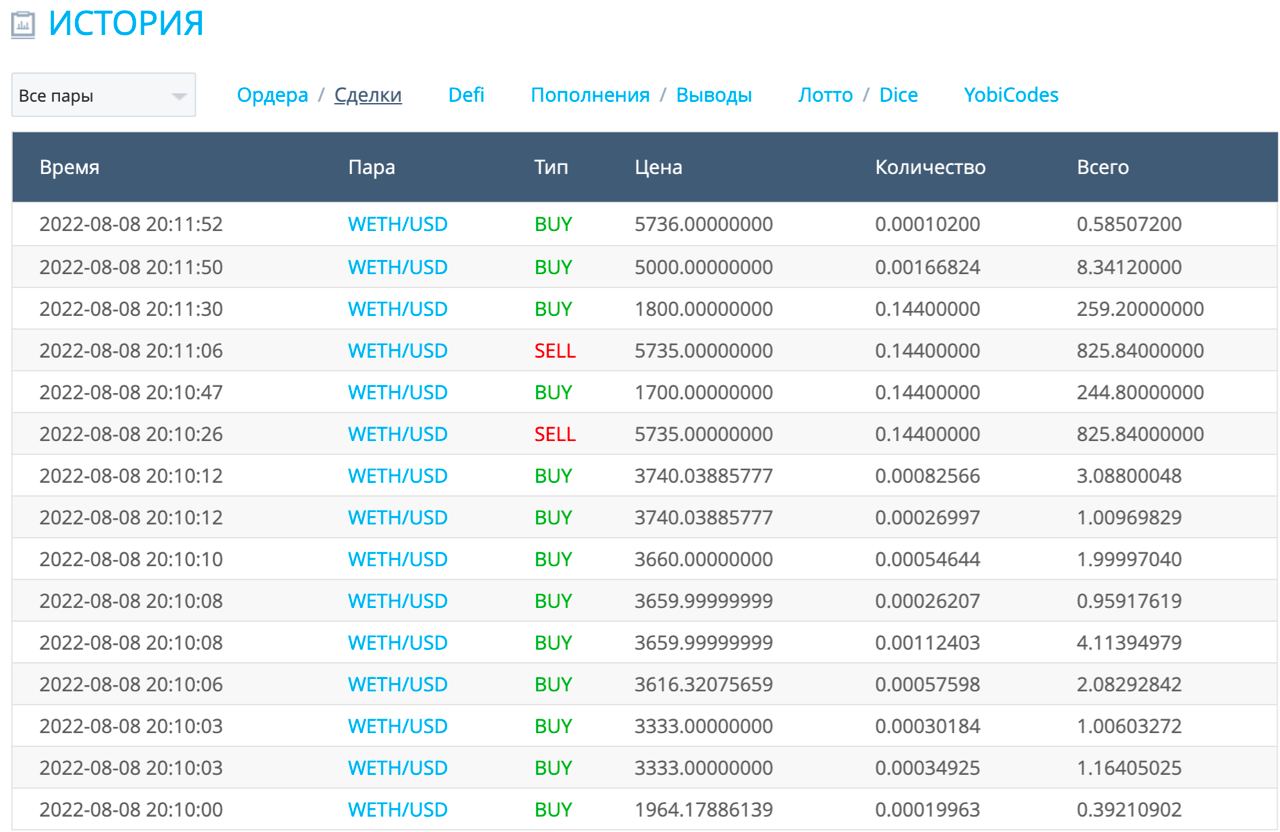Click the price 3660.00000000
The height and width of the screenshot is (832, 1280).
(x=704, y=558)
